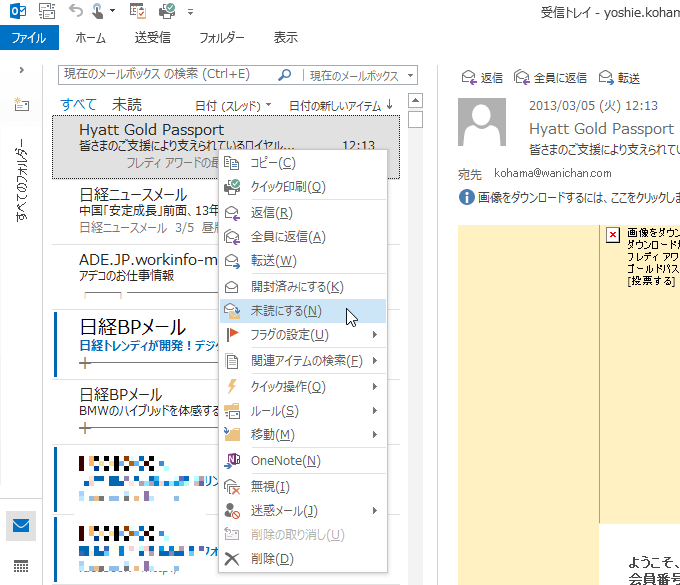
Task: Click the kohama@wanichan.com recipient address
Action: [552, 173]
